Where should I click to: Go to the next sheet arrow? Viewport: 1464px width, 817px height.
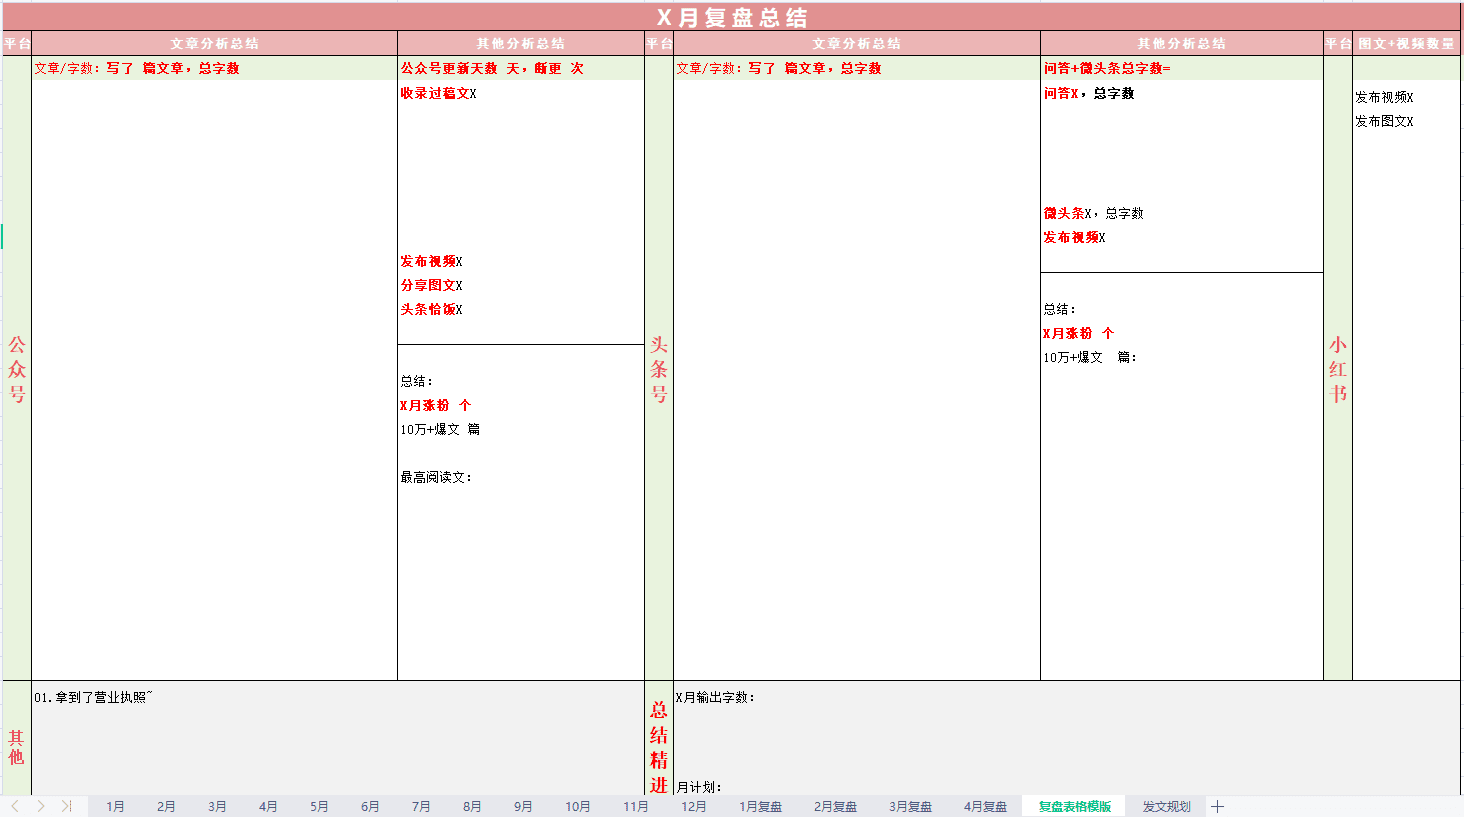pos(41,806)
